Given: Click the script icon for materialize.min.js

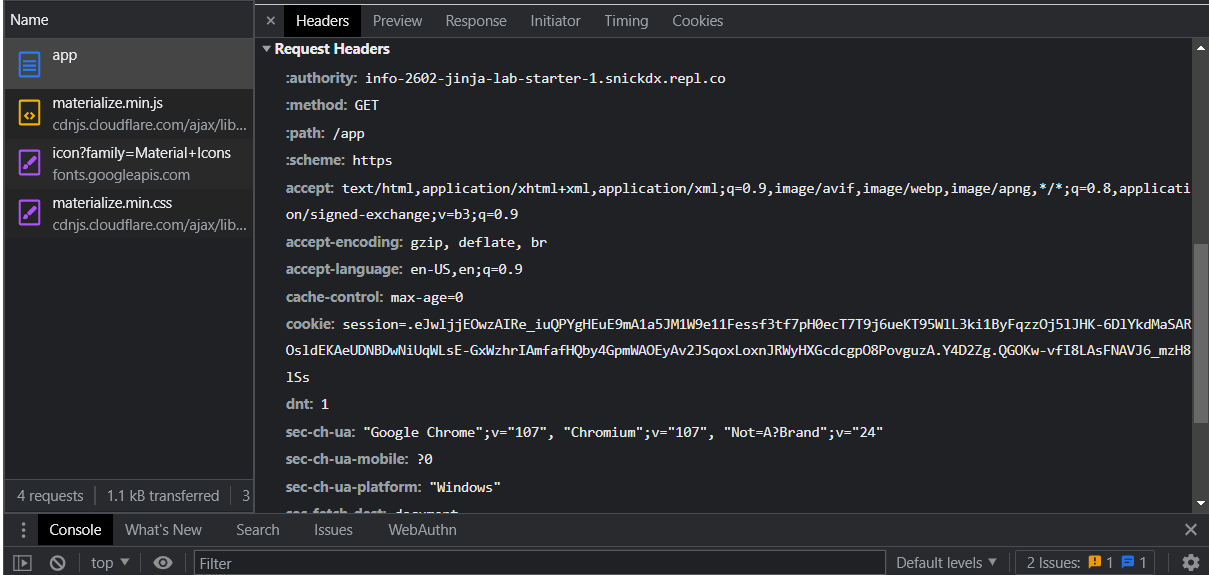Looking at the screenshot, I should tap(30, 114).
